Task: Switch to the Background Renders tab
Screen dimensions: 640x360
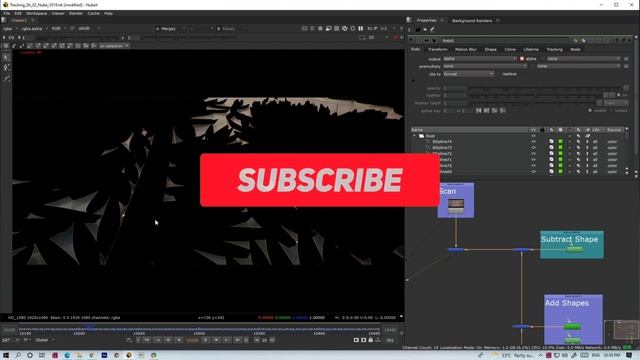Action: click(x=472, y=20)
